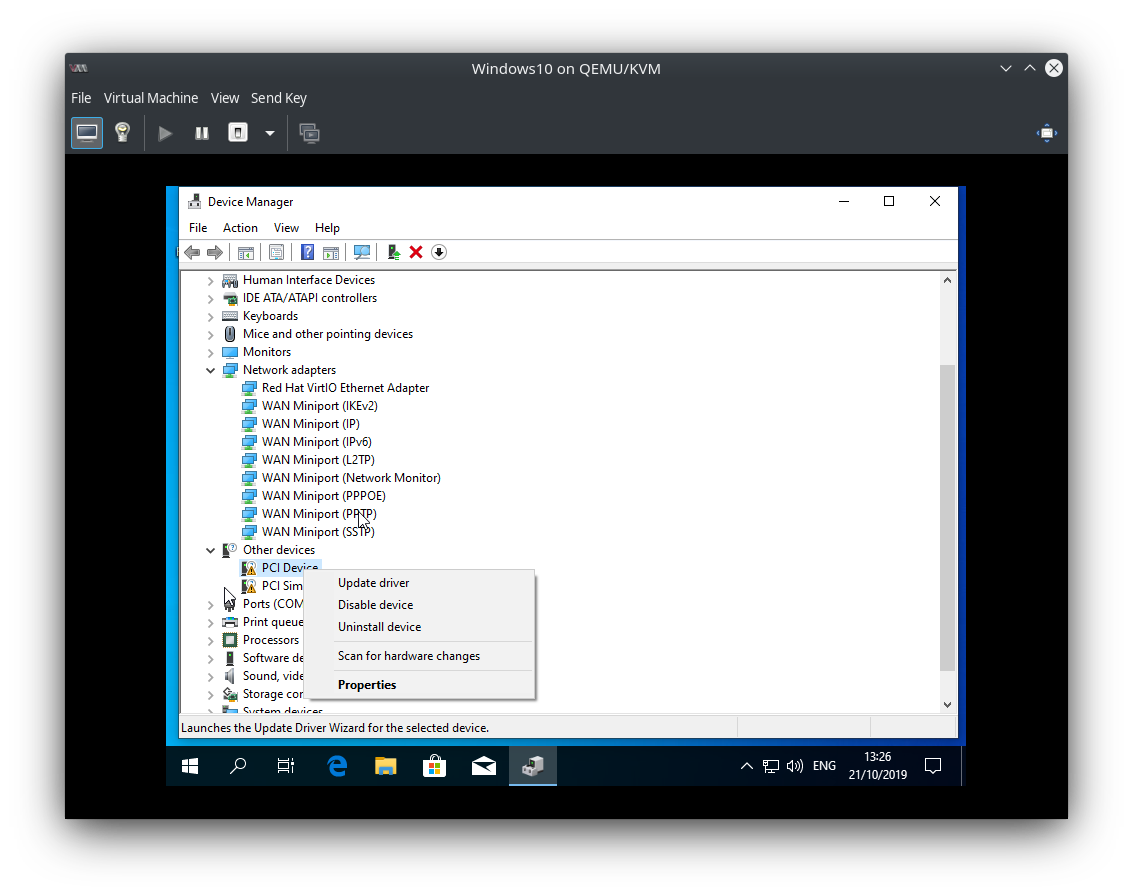1133x896 pixels.
Task: Open the Mail app from taskbar
Action: 483,766
